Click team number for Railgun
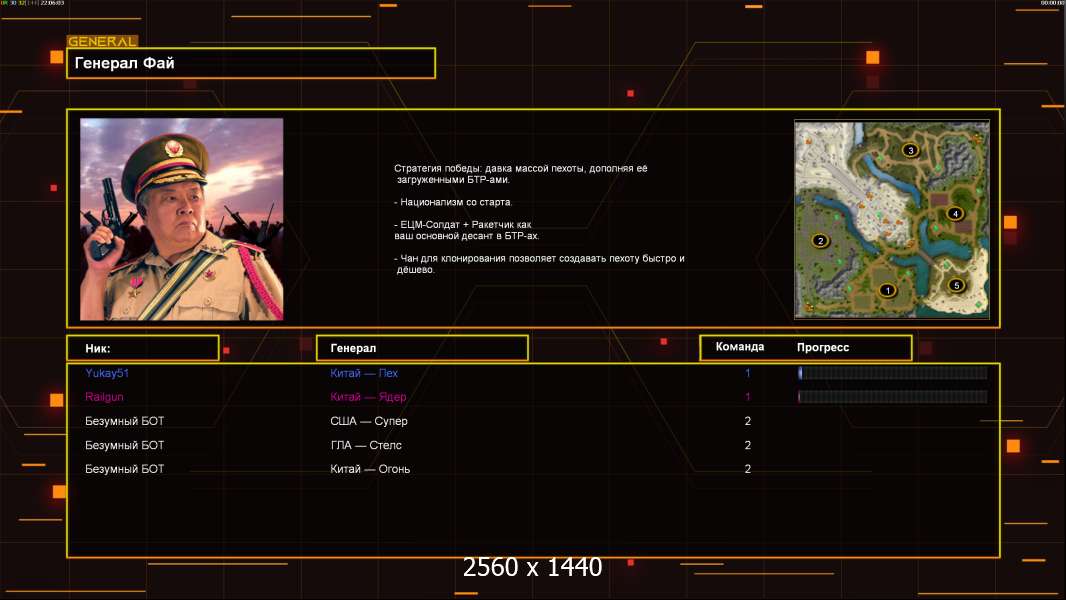This screenshot has height=600, width=1066. [x=747, y=397]
